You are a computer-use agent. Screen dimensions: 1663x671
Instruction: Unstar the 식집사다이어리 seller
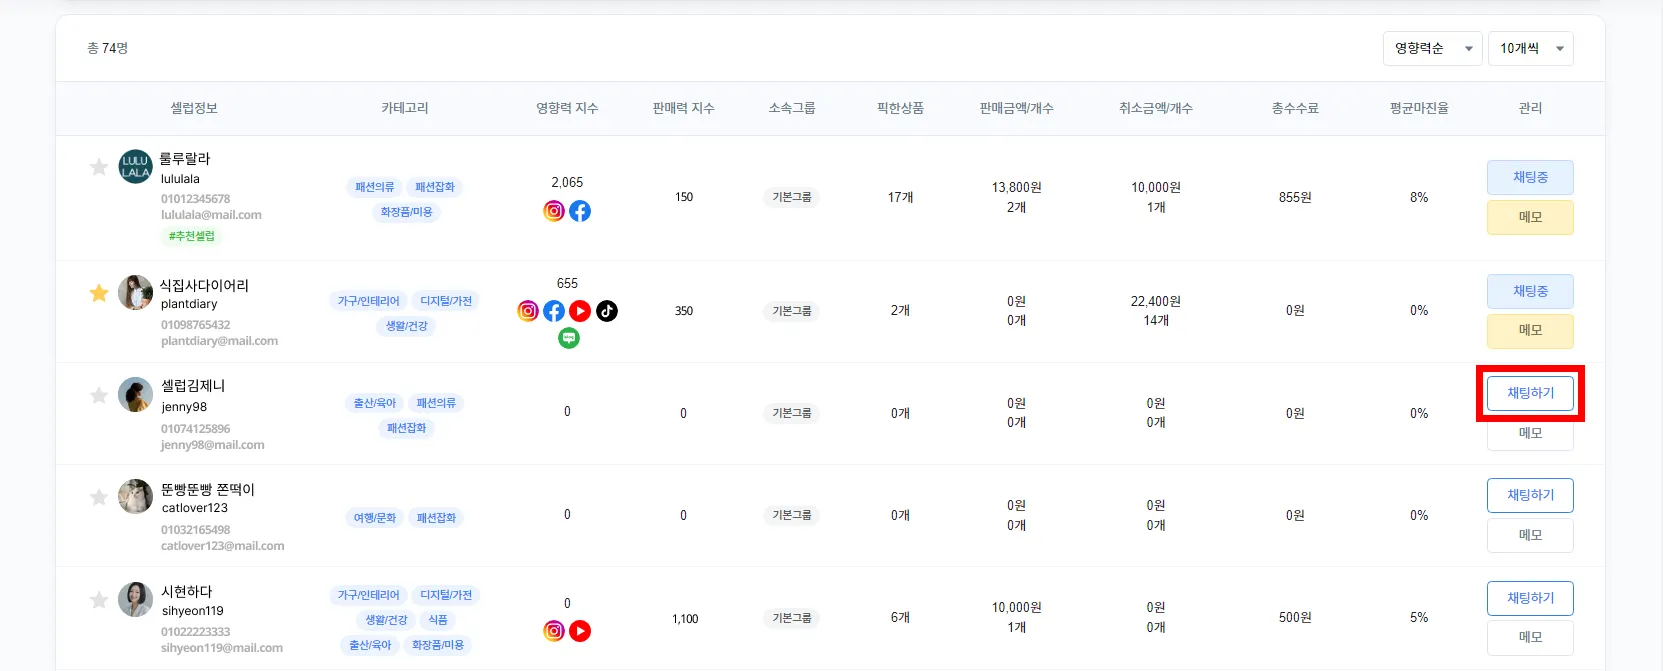coord(99,293)
